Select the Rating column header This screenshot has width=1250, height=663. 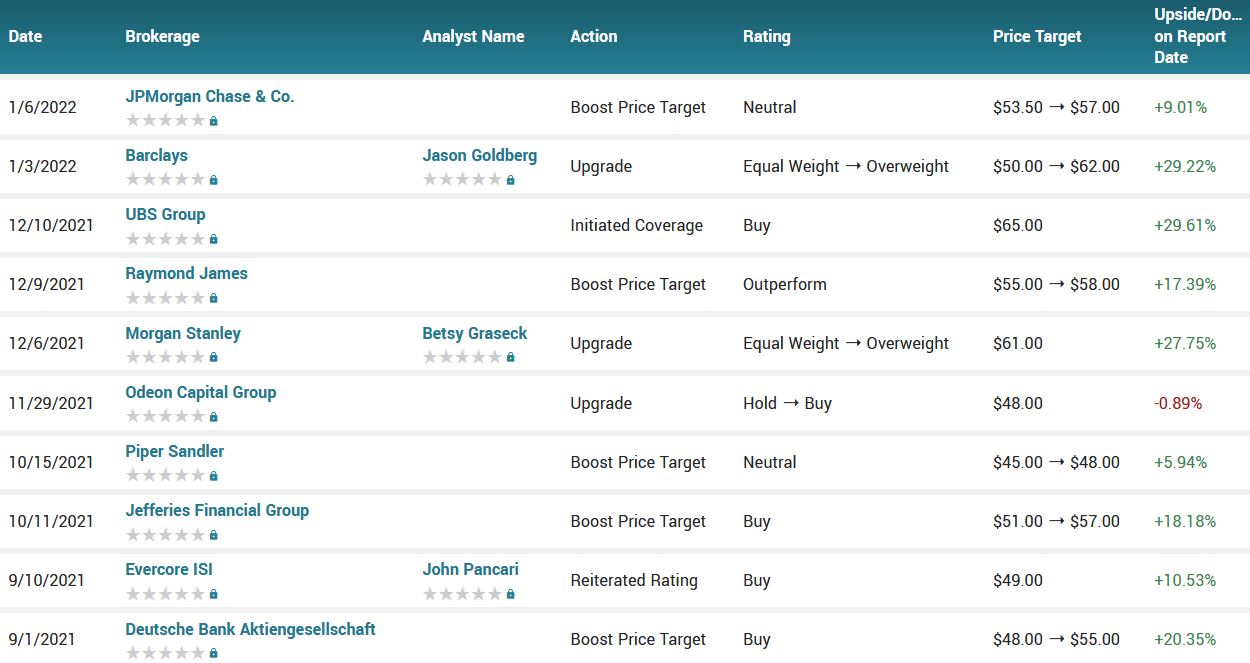point(767,37)
